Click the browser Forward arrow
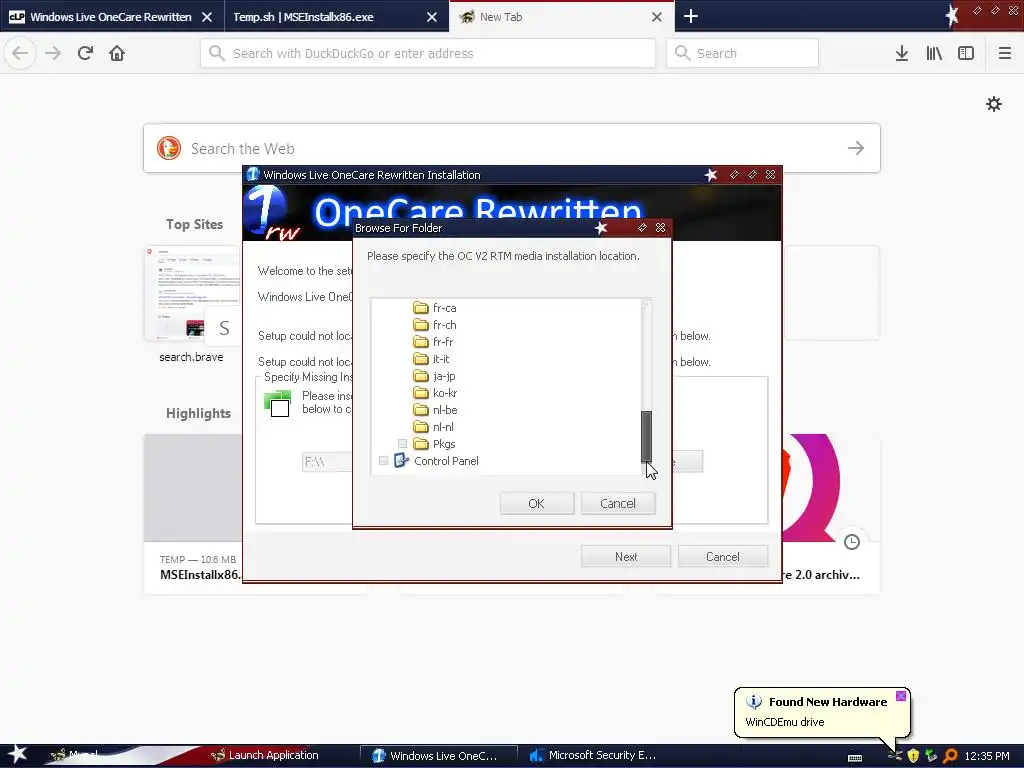This screenshot has height=768, width=1024. coord(53,53)
